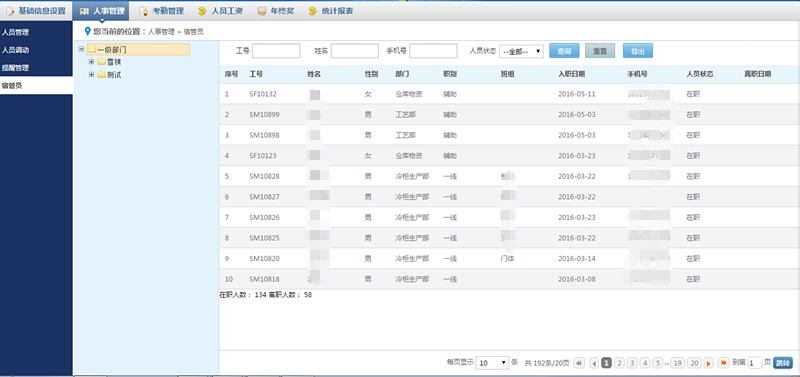Select employee row SM10818
This screenshot has height=377, width=800.
click(509, 279)
